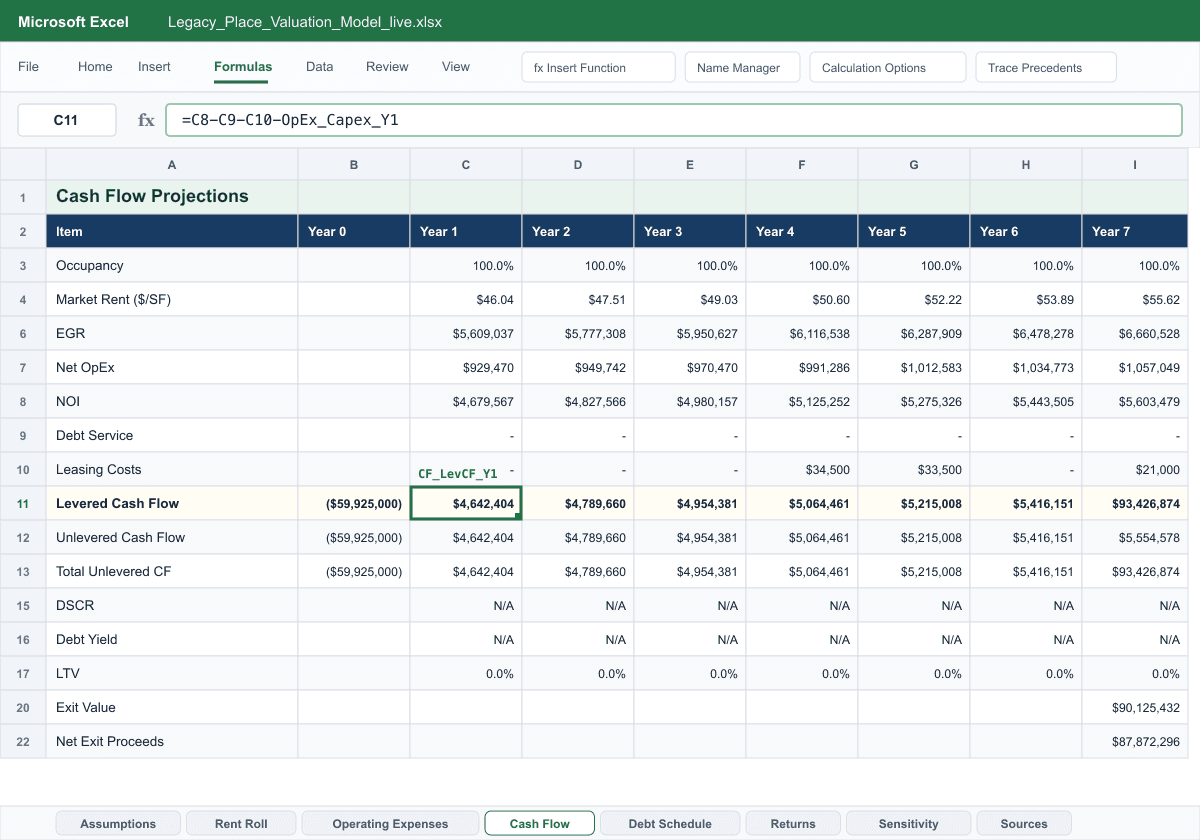Click the fx Insert Function button
The image size is (1200, 840).
coord(599,67)
